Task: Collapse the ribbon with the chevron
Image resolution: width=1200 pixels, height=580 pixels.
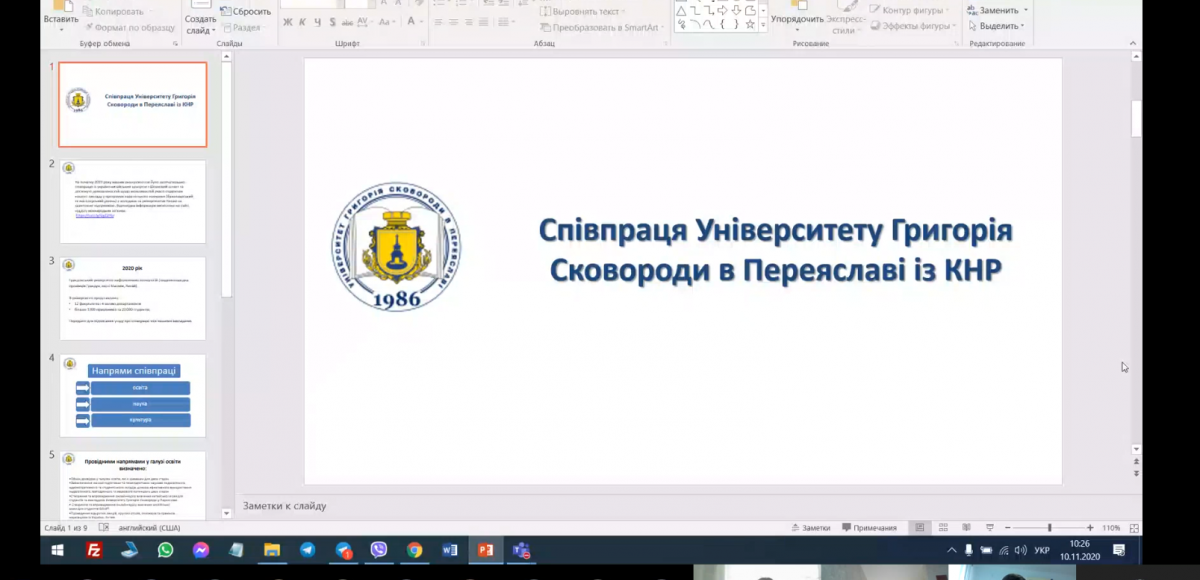Action: click(x=1133, y=43)
